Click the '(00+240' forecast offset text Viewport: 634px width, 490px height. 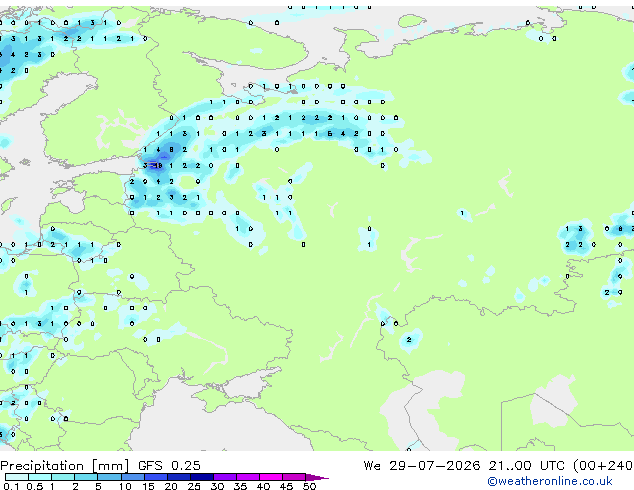pyautogui.click(x=602, y=466)
